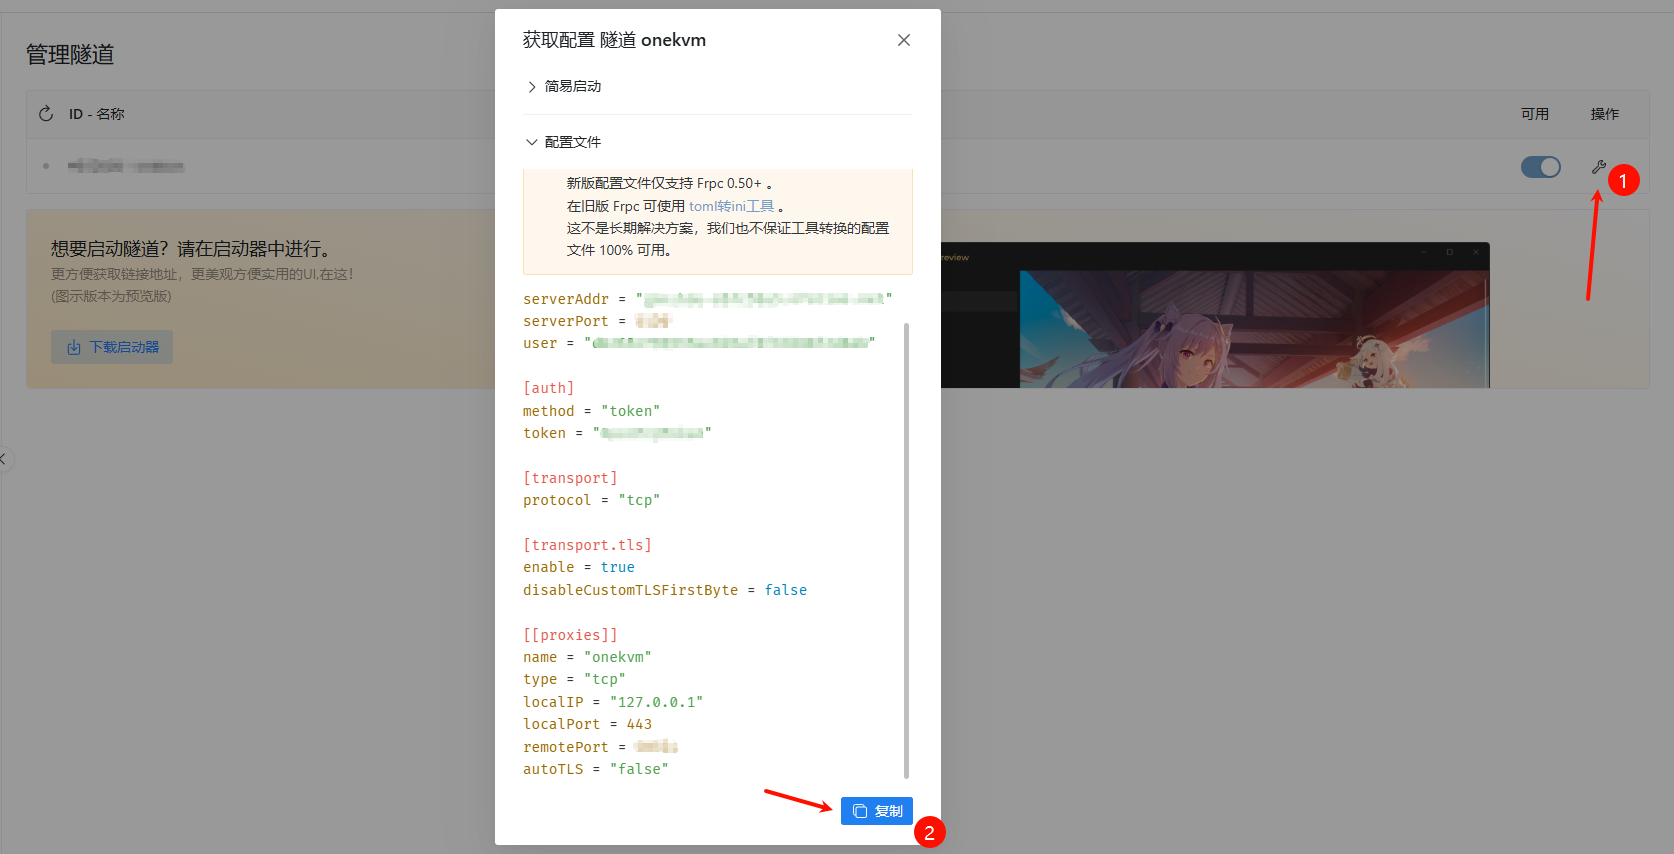Toggle the tunnel's 可用 switch

1540,167
